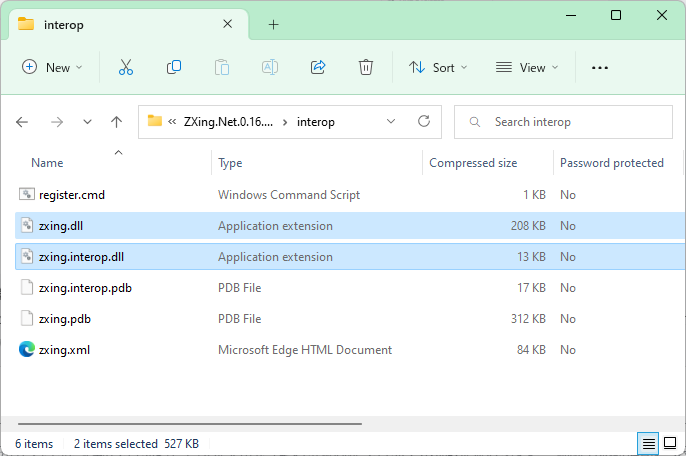Add a new tab with plus
Screen dimensions: 686x456
[x=273, y=25]
